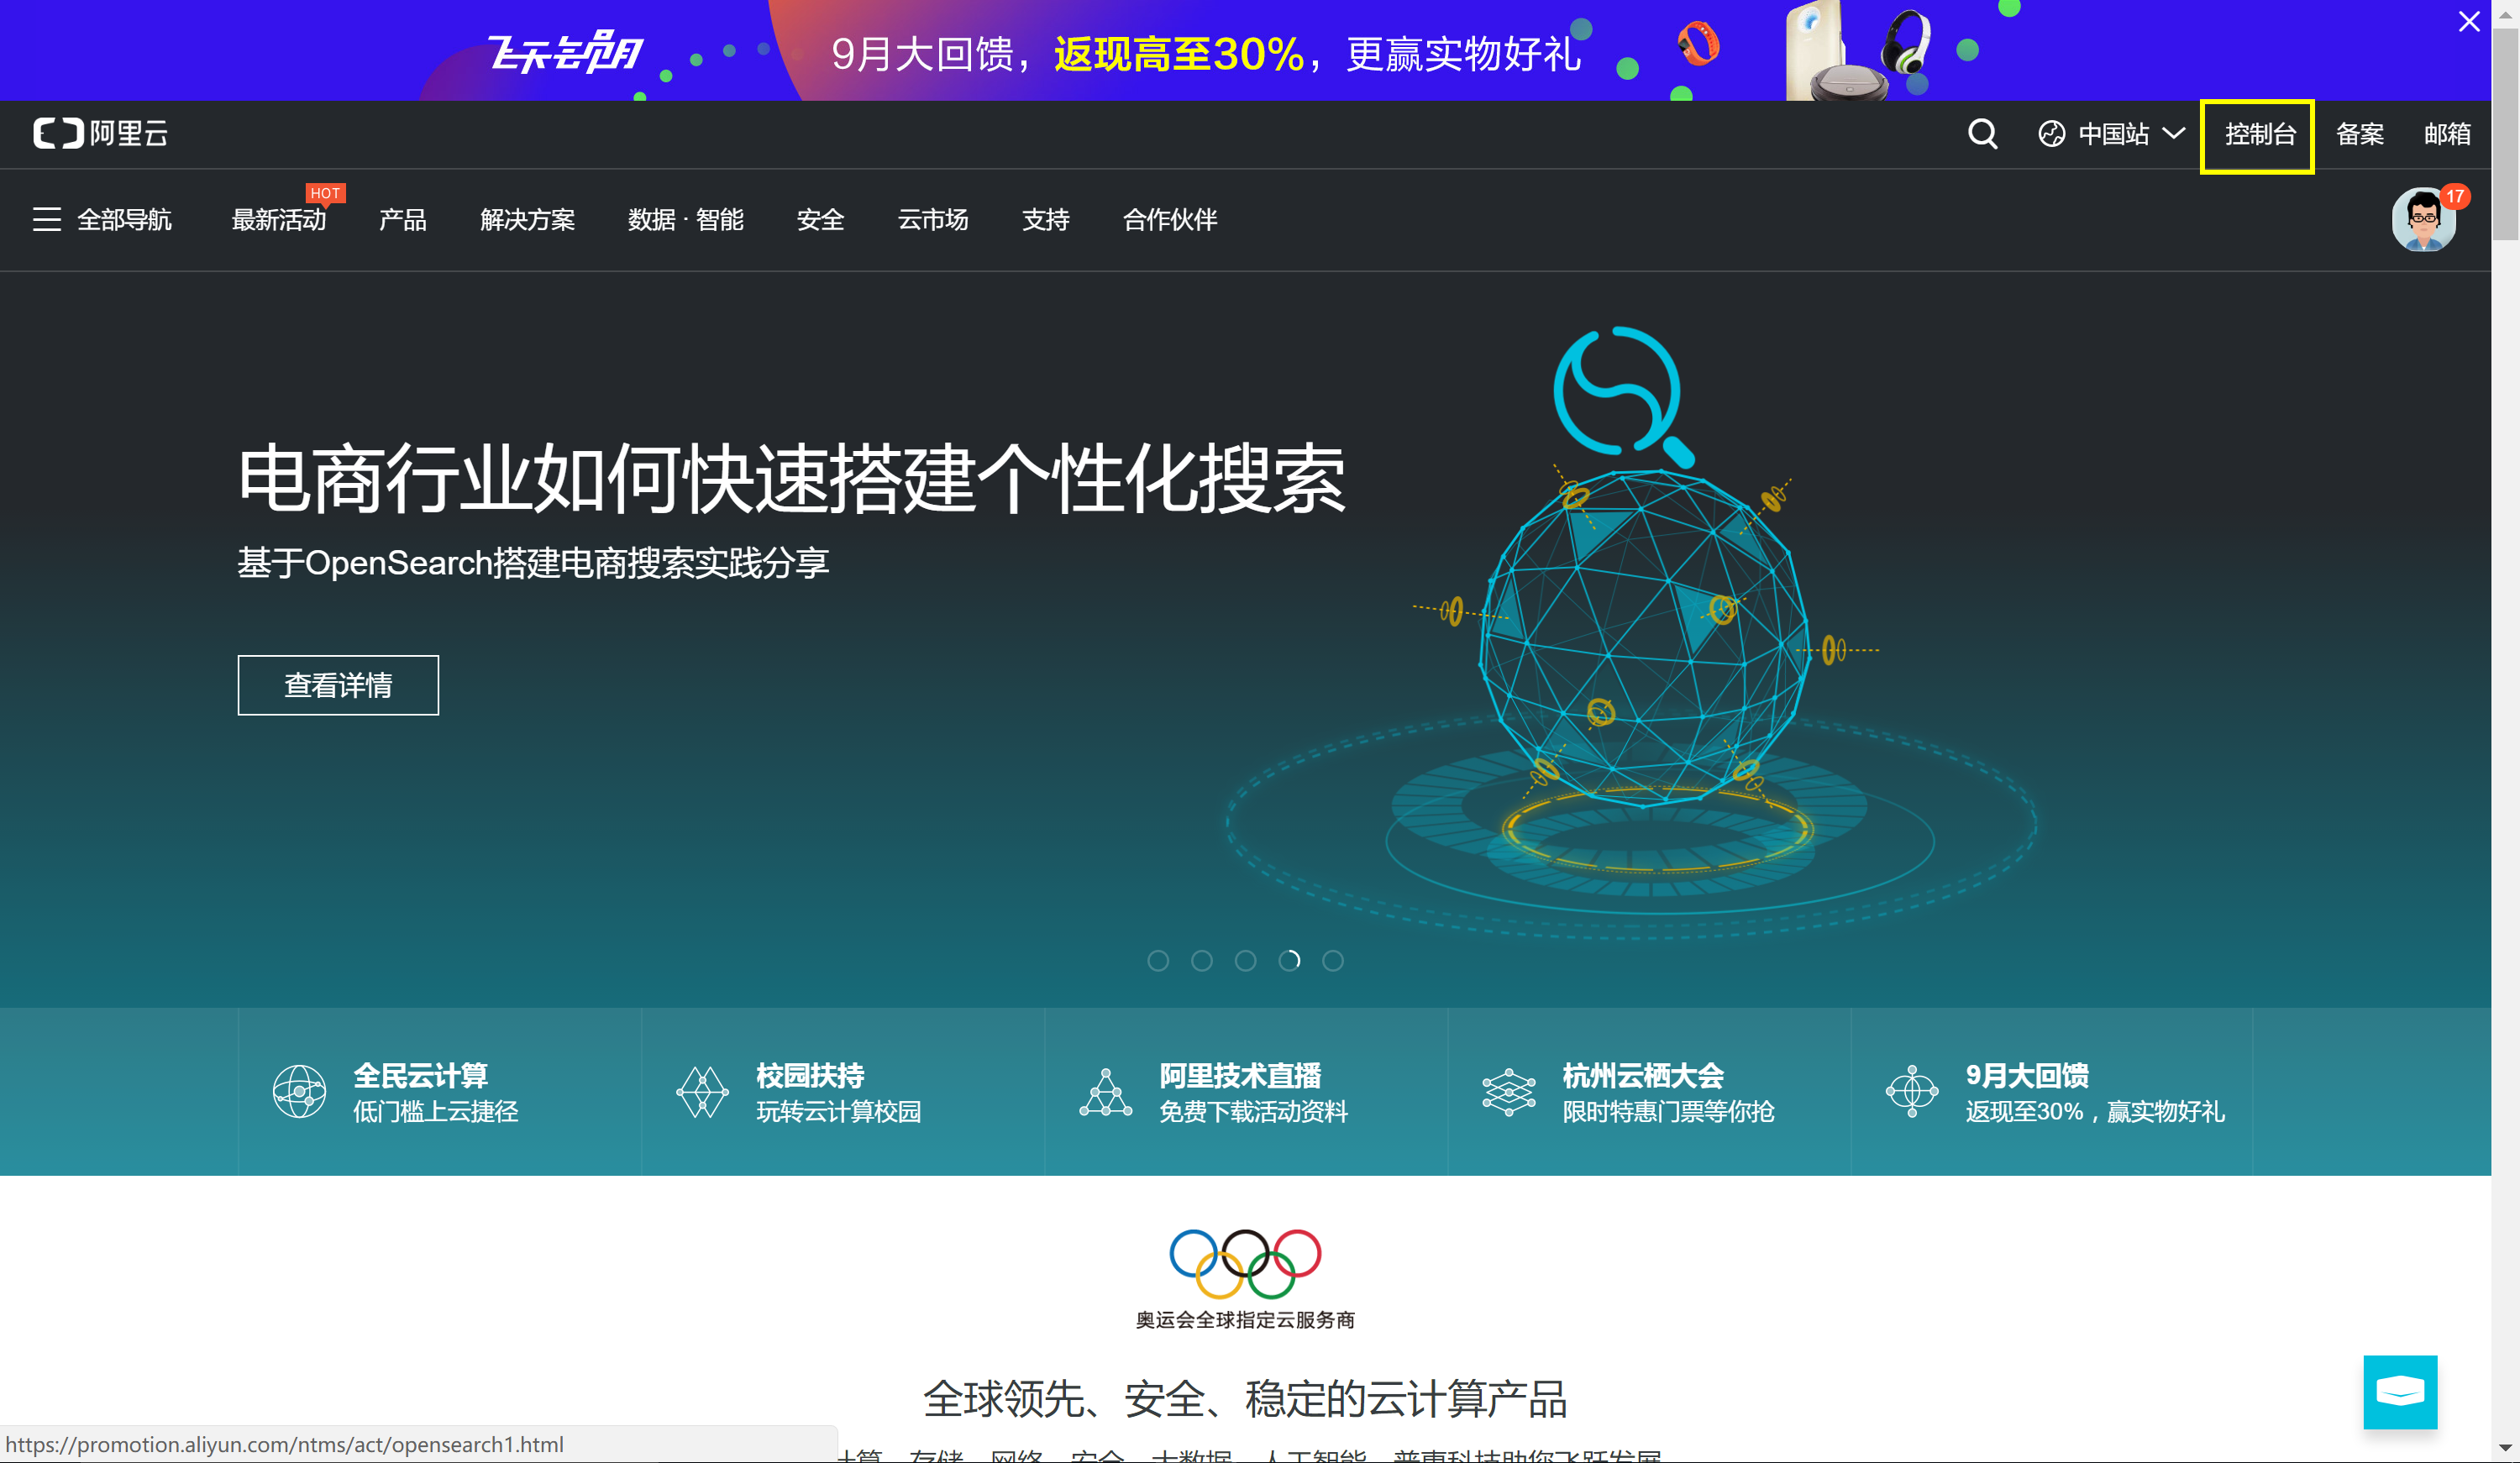Open the 控制台 console link
Viewport: 2520px width, 1463px height.
[x=2259, y=134]
